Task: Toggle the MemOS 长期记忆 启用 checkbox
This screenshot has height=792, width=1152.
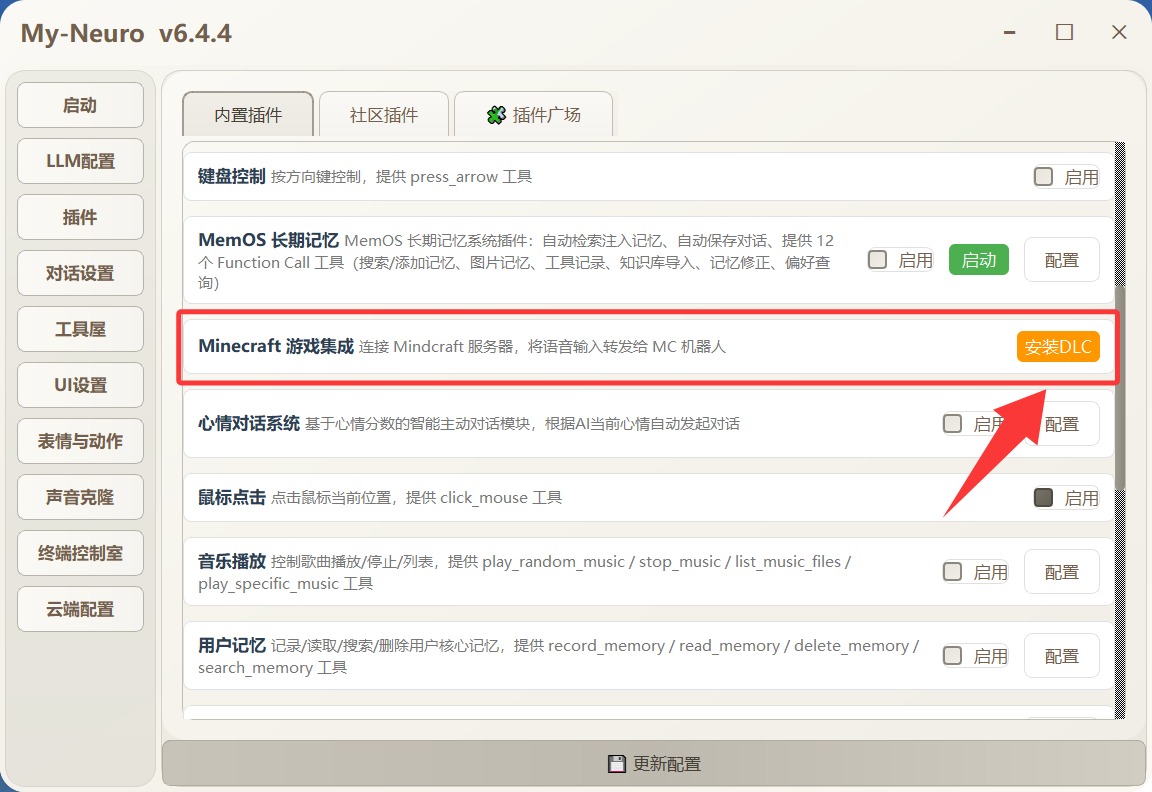Action: [x=878, y=260]
